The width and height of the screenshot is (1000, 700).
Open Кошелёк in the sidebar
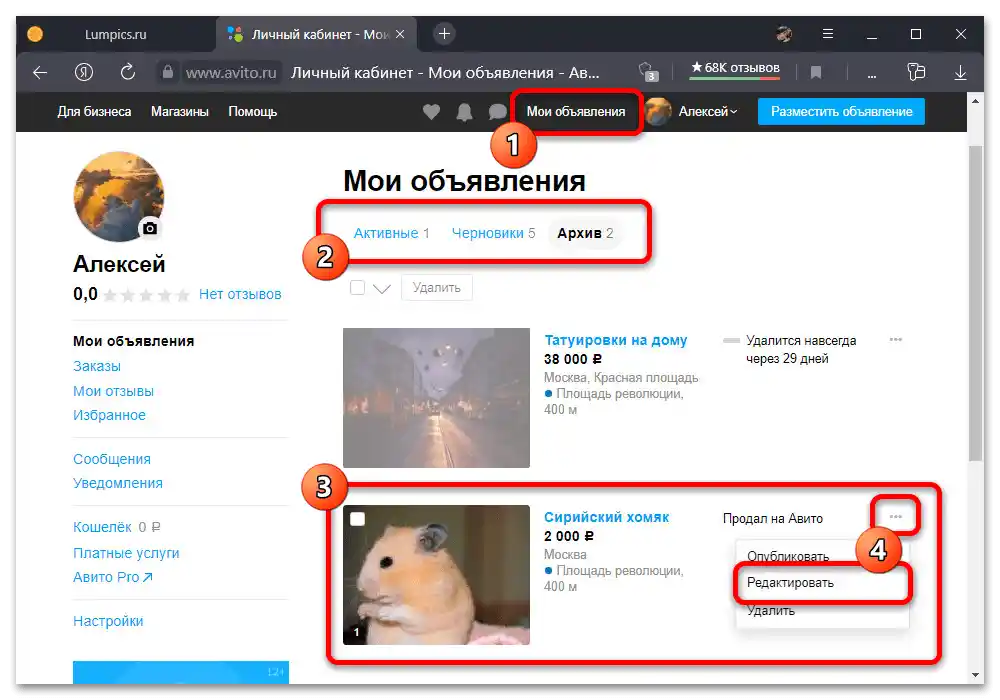tap(102, 527)
